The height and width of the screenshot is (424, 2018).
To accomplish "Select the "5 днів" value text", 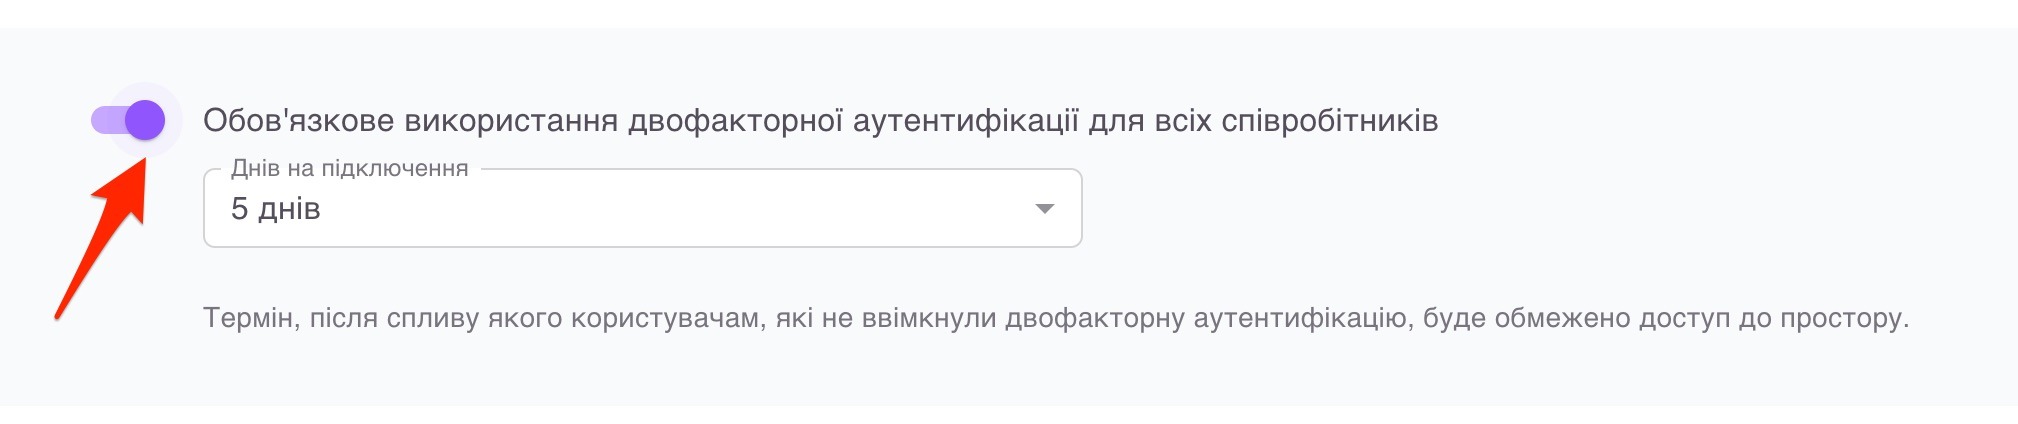I will click(x=276, y=209).
